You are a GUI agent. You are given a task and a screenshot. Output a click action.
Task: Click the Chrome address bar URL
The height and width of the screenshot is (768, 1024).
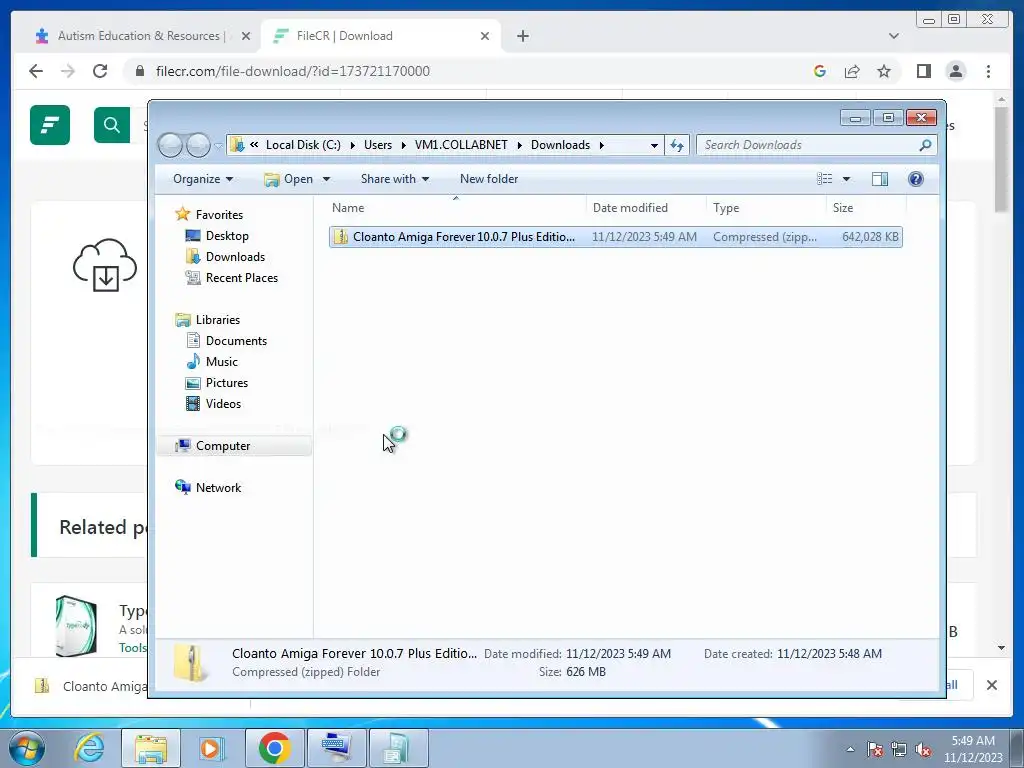293,71
